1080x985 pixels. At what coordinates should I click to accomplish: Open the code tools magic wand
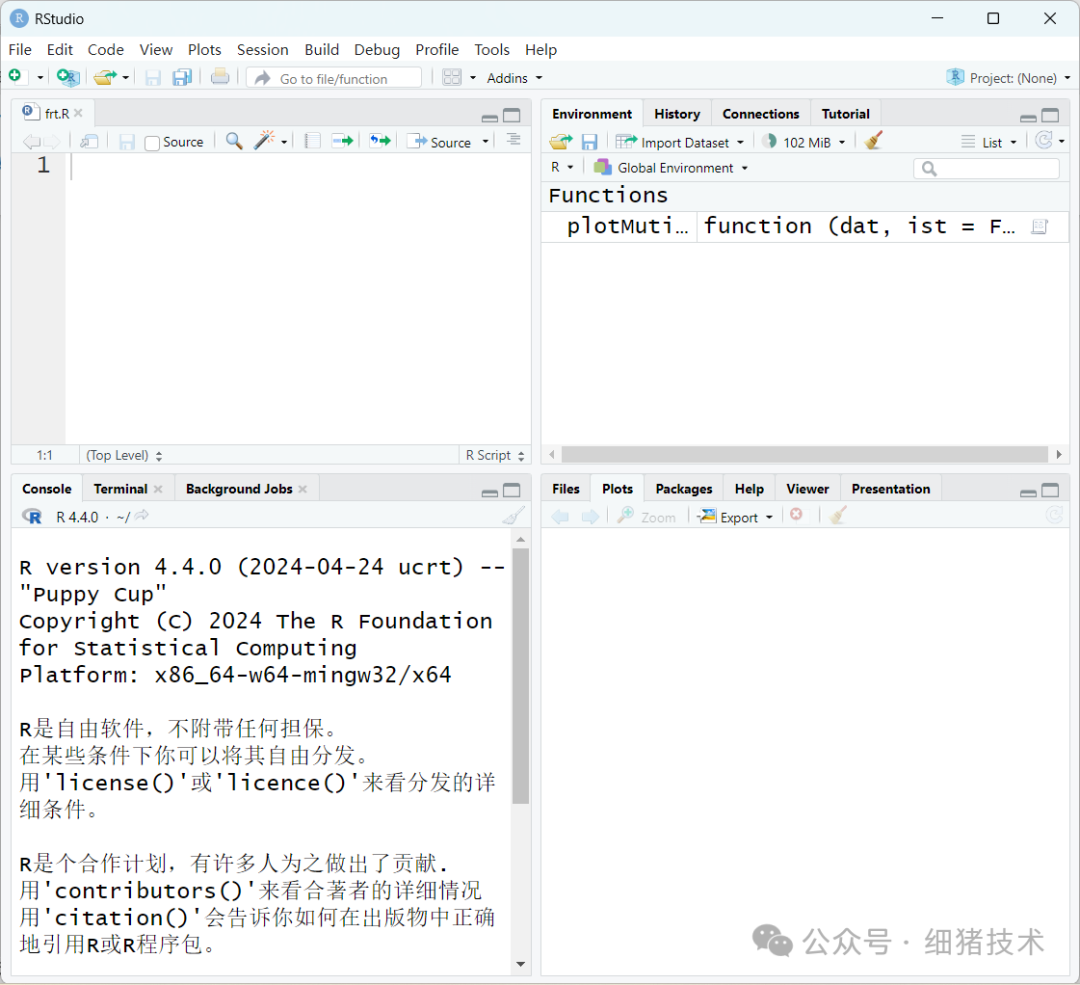[264, 141]
